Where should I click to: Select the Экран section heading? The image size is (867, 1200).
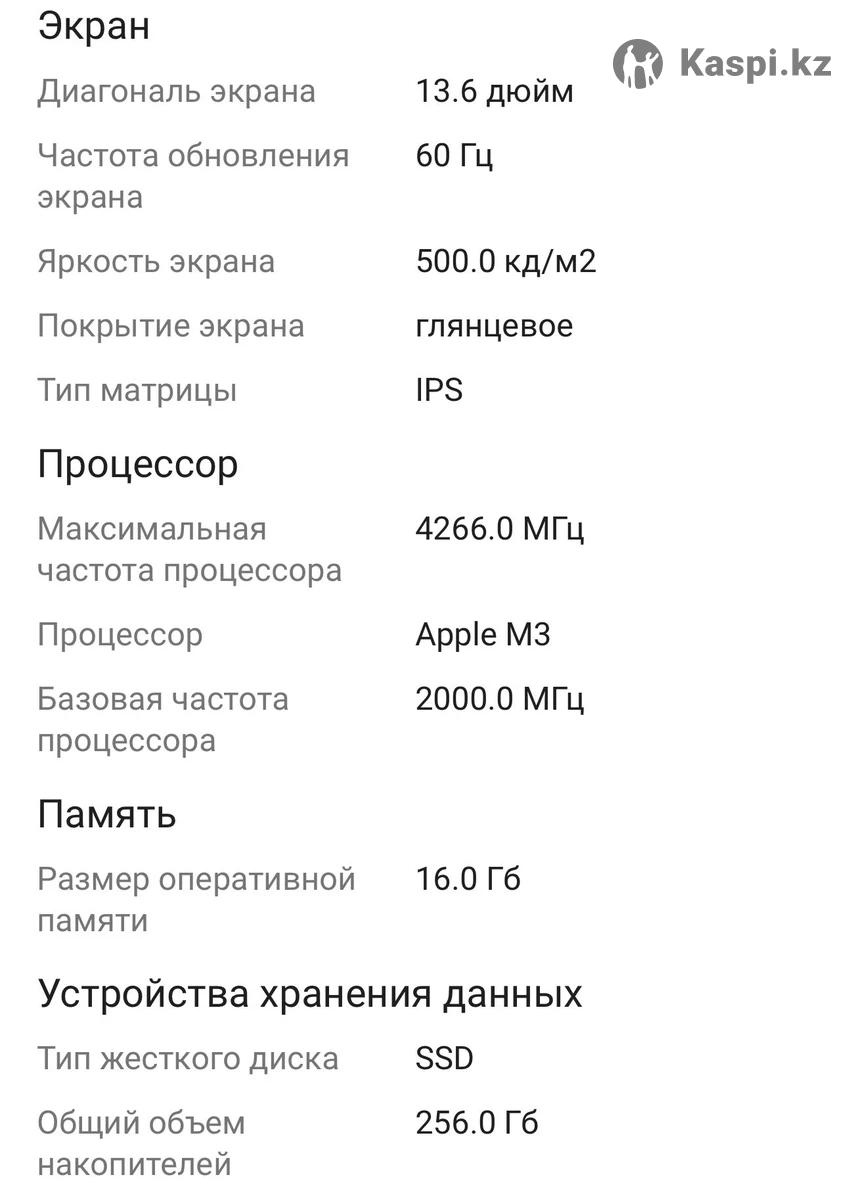pyautogui.click(x=94, y=26)
